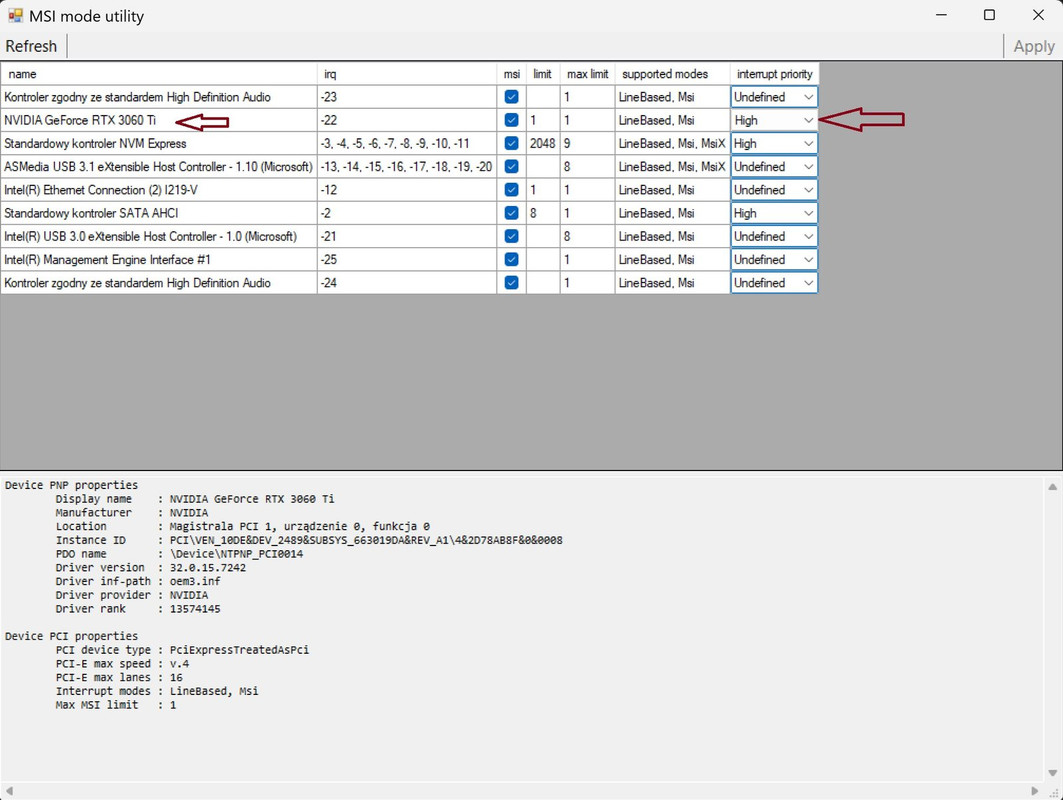Viewport: 1063px width, 800px height.
Task: Click LineBased, Msi, MsiX cell of NVM Express
Action: tap(673, 143)
